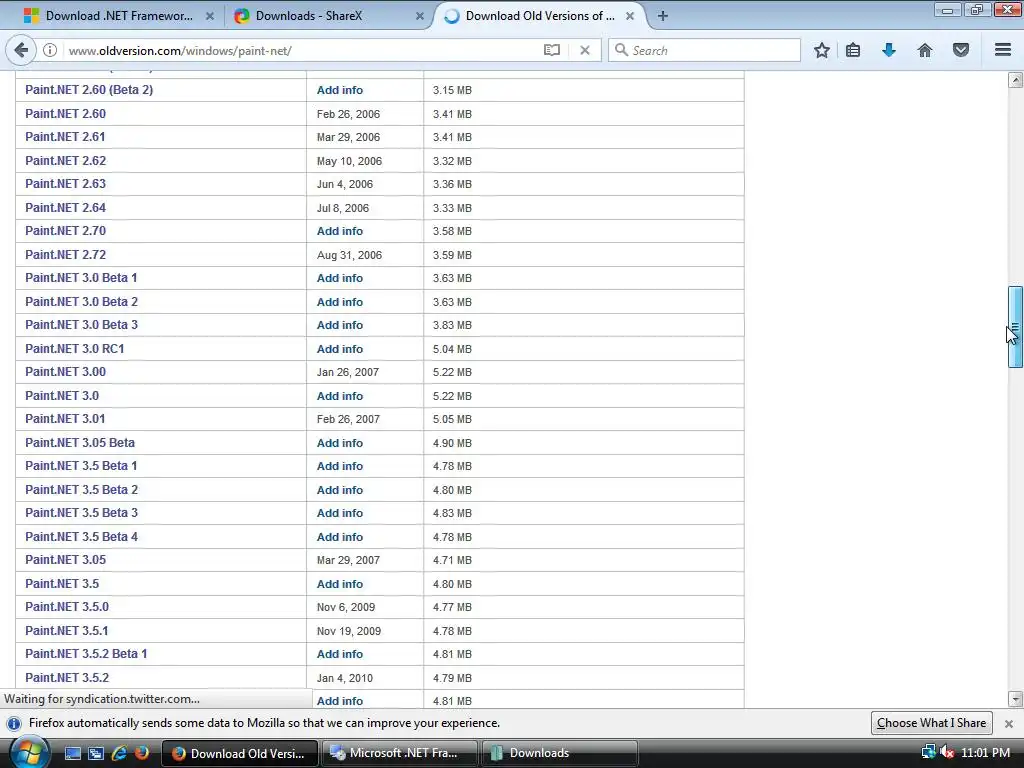The image size is (1024, 768).
Task: Click the 11:01 PM taskbar clock
Action: click(985, 753)
